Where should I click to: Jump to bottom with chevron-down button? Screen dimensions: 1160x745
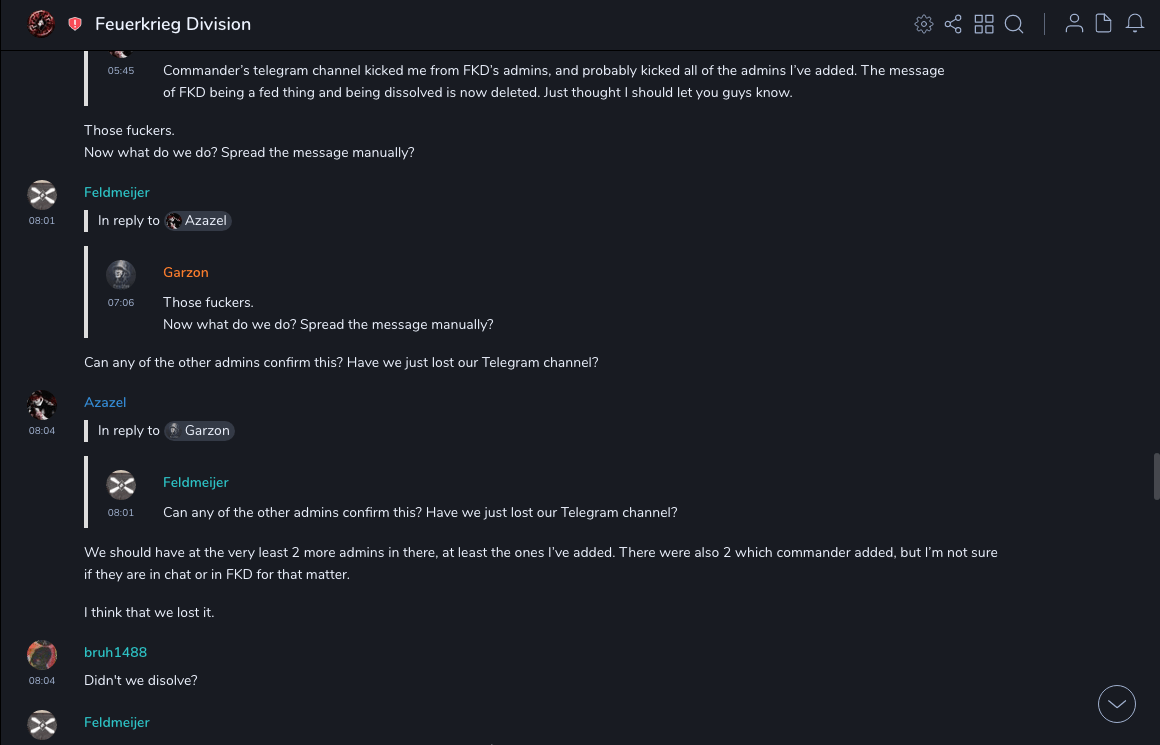(1117, 704)
